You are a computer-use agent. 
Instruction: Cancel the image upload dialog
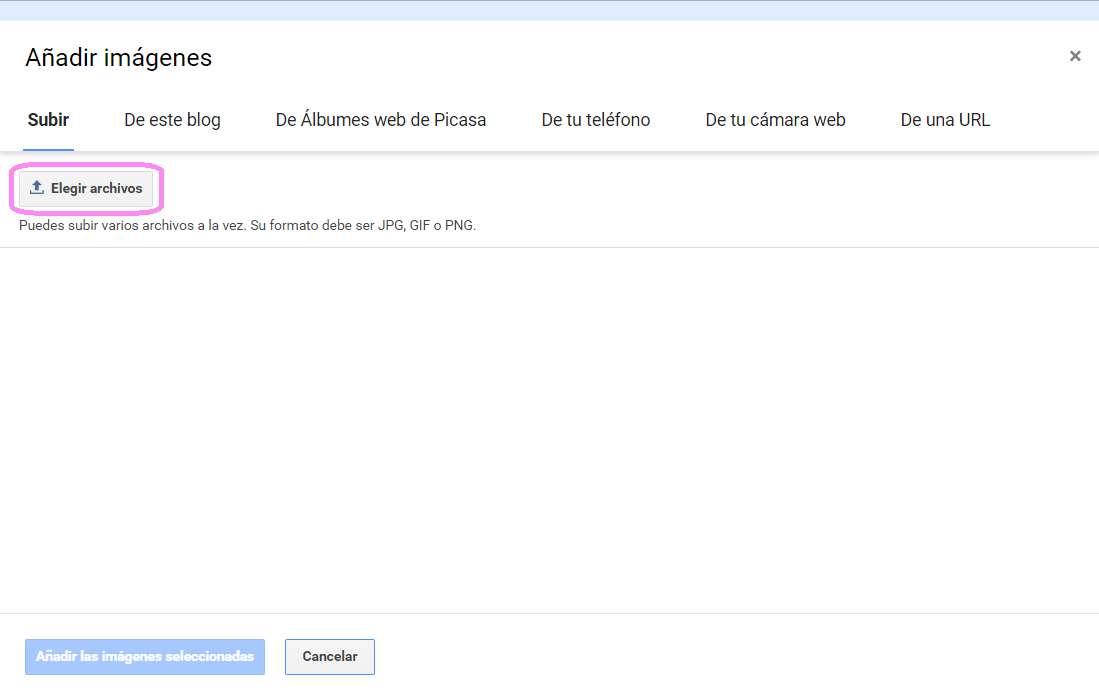(x=330, y=657)
